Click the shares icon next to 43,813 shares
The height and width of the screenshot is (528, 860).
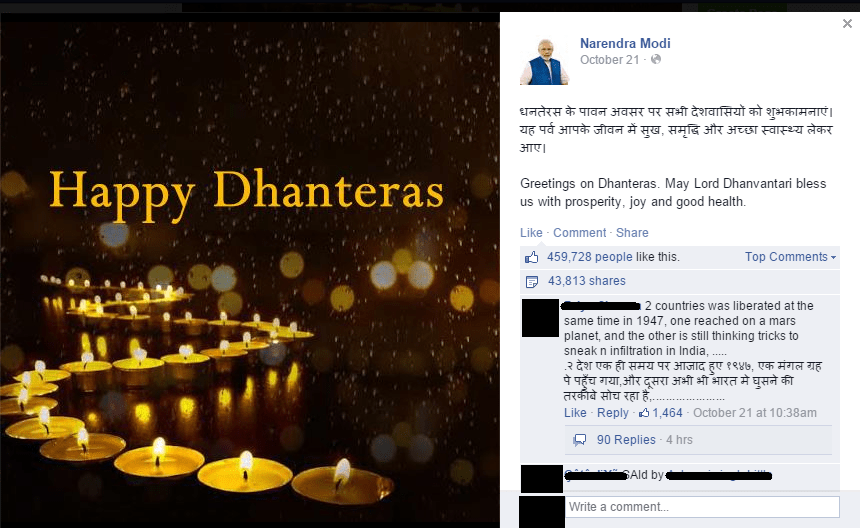point(531,282)
